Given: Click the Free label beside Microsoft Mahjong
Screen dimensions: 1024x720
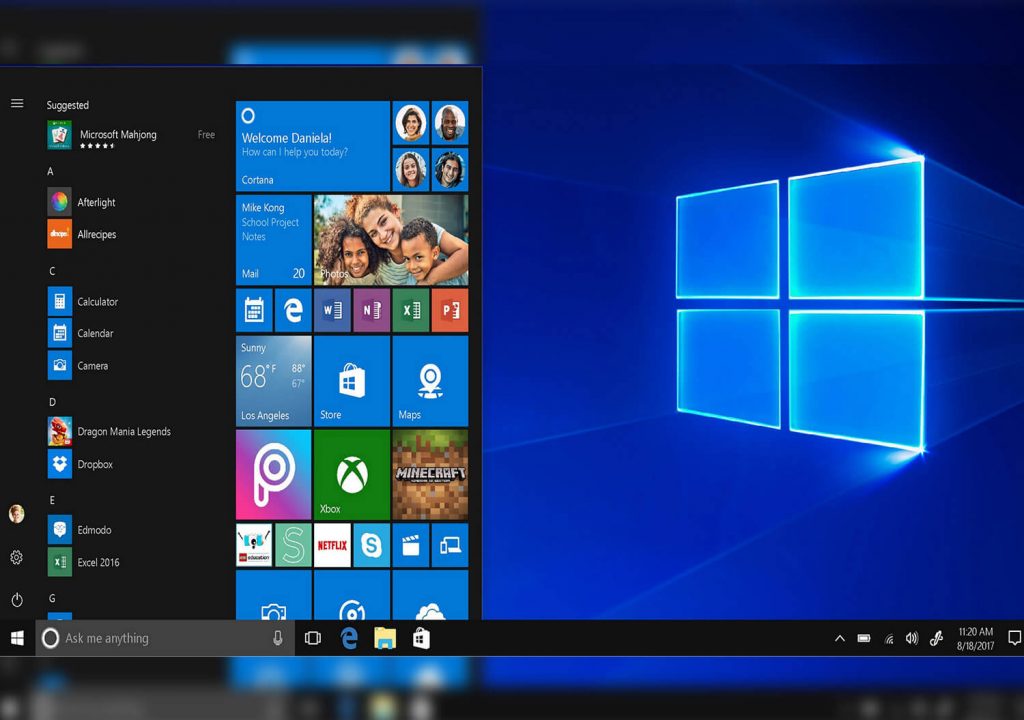Looking at the screenshot, I should pos(206,135).
